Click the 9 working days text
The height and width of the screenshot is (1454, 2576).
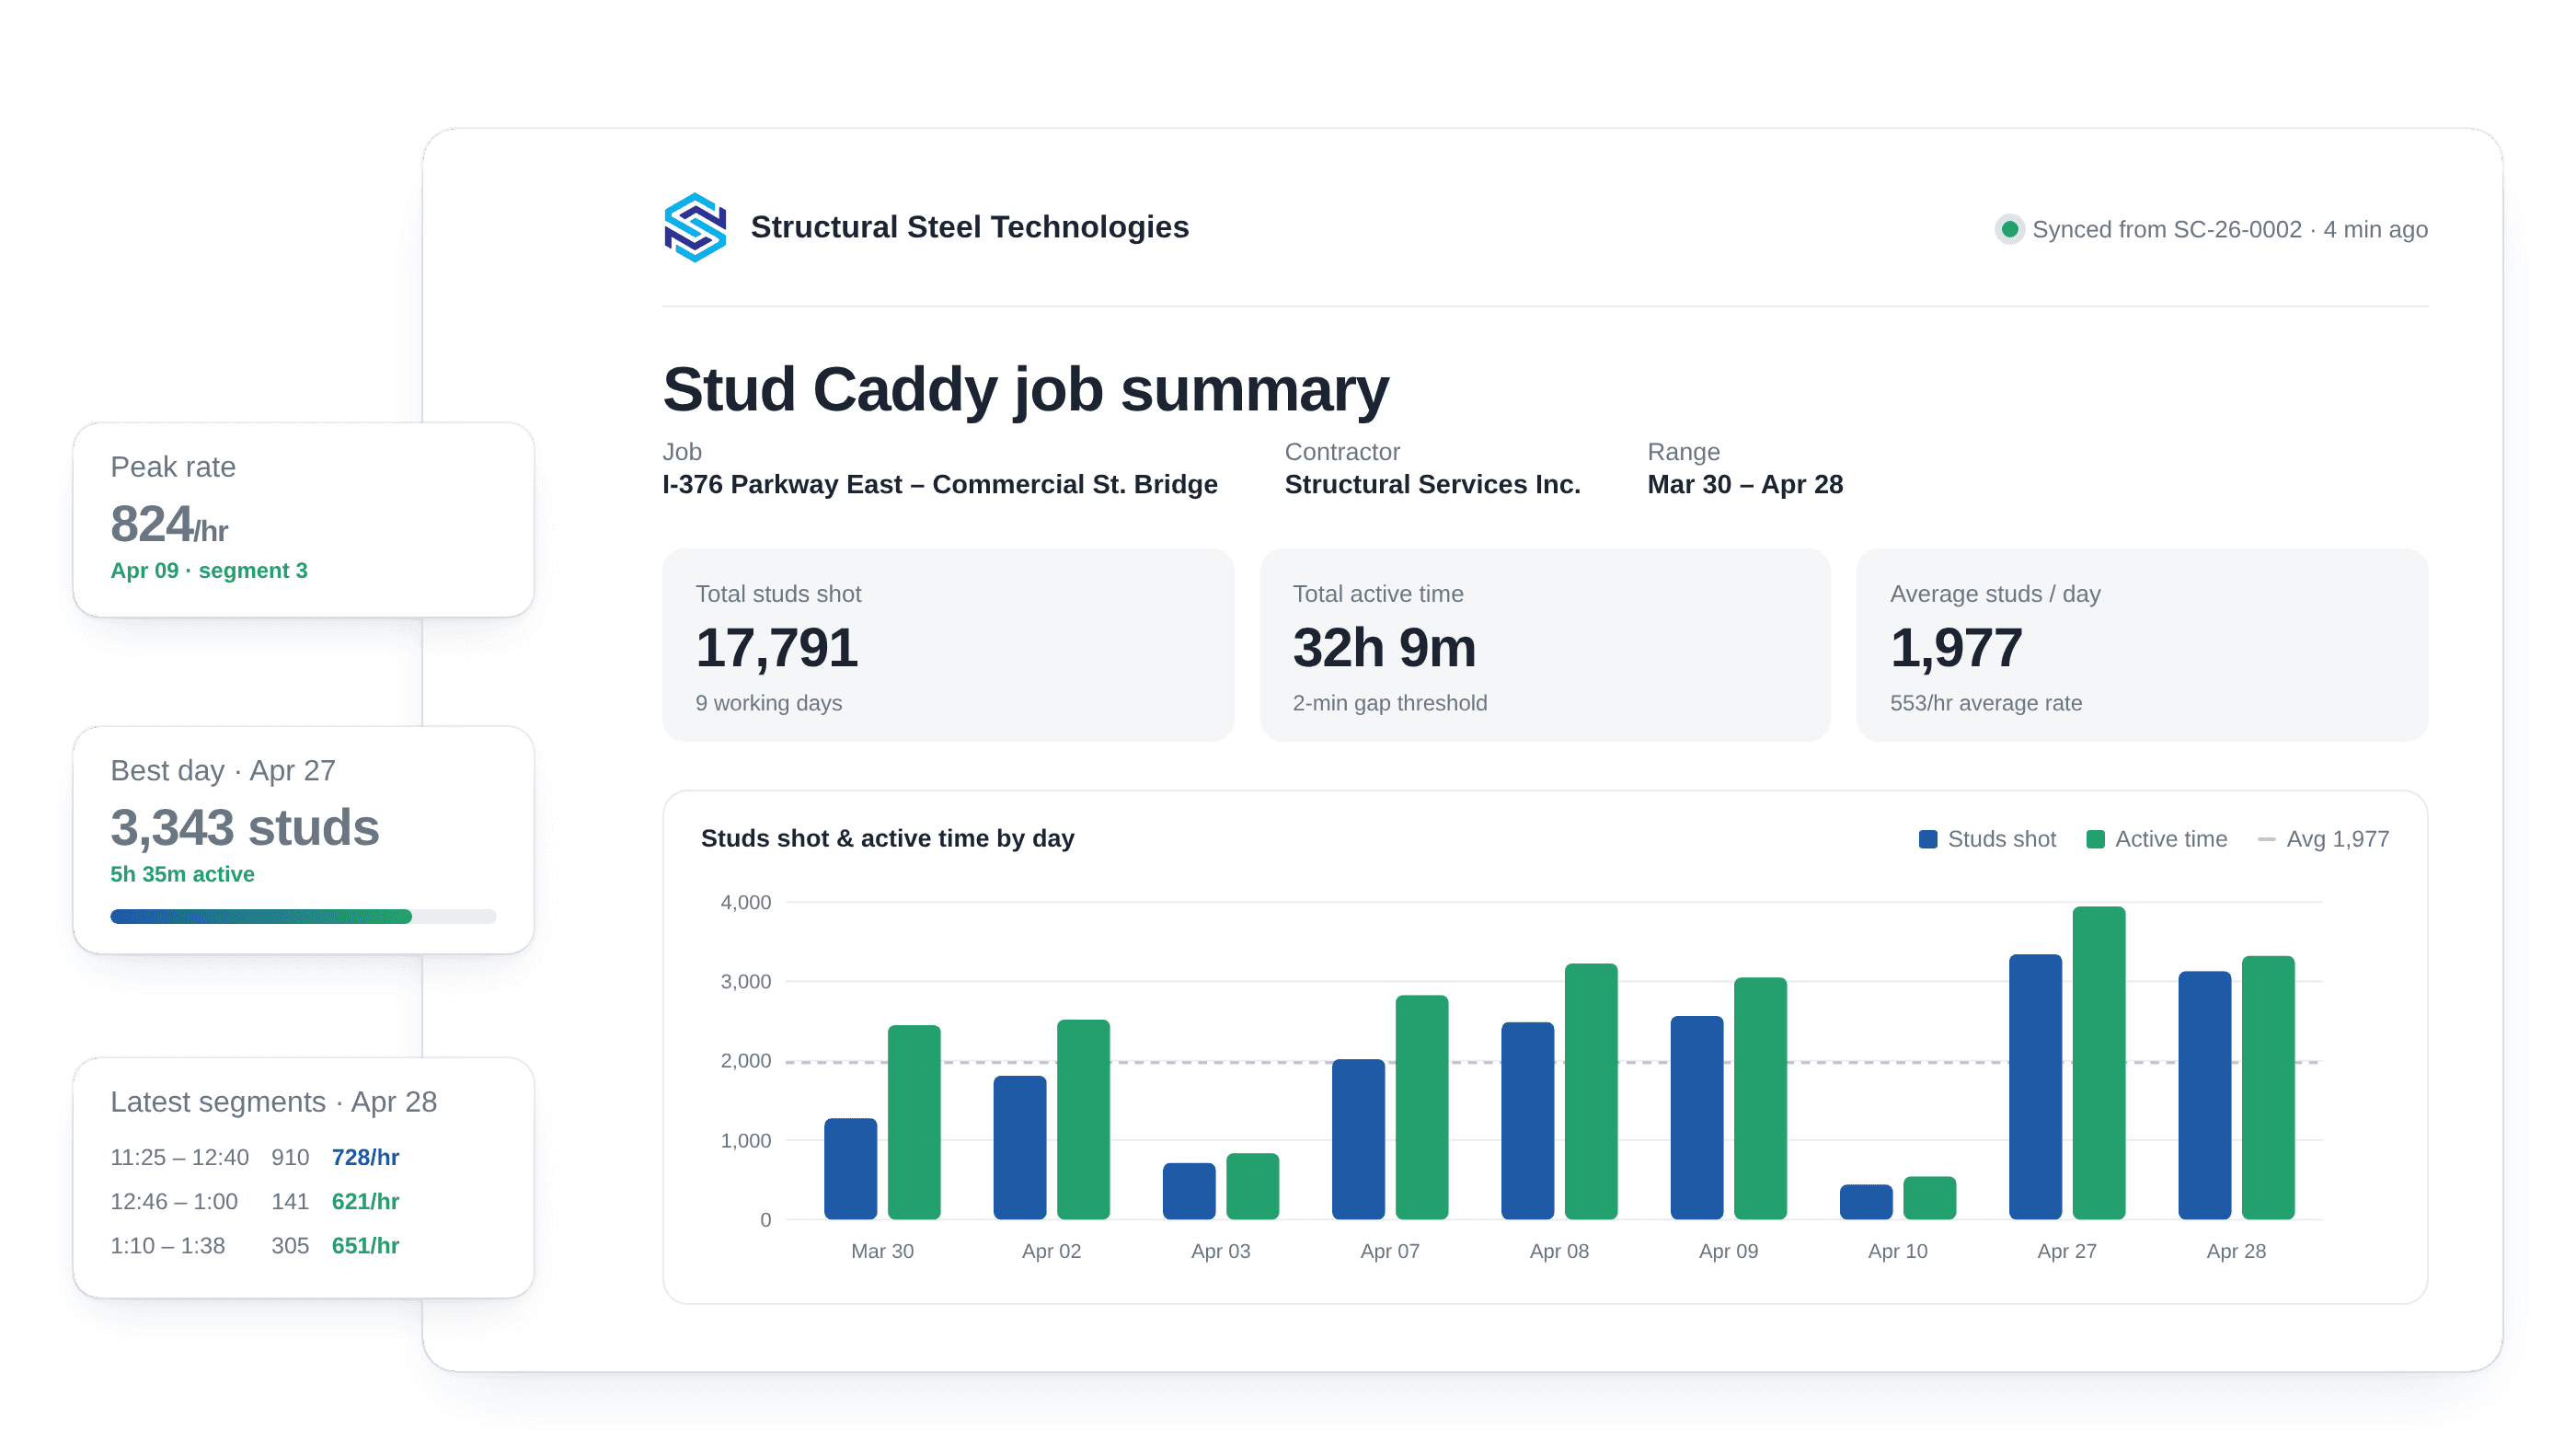[769, 704]
